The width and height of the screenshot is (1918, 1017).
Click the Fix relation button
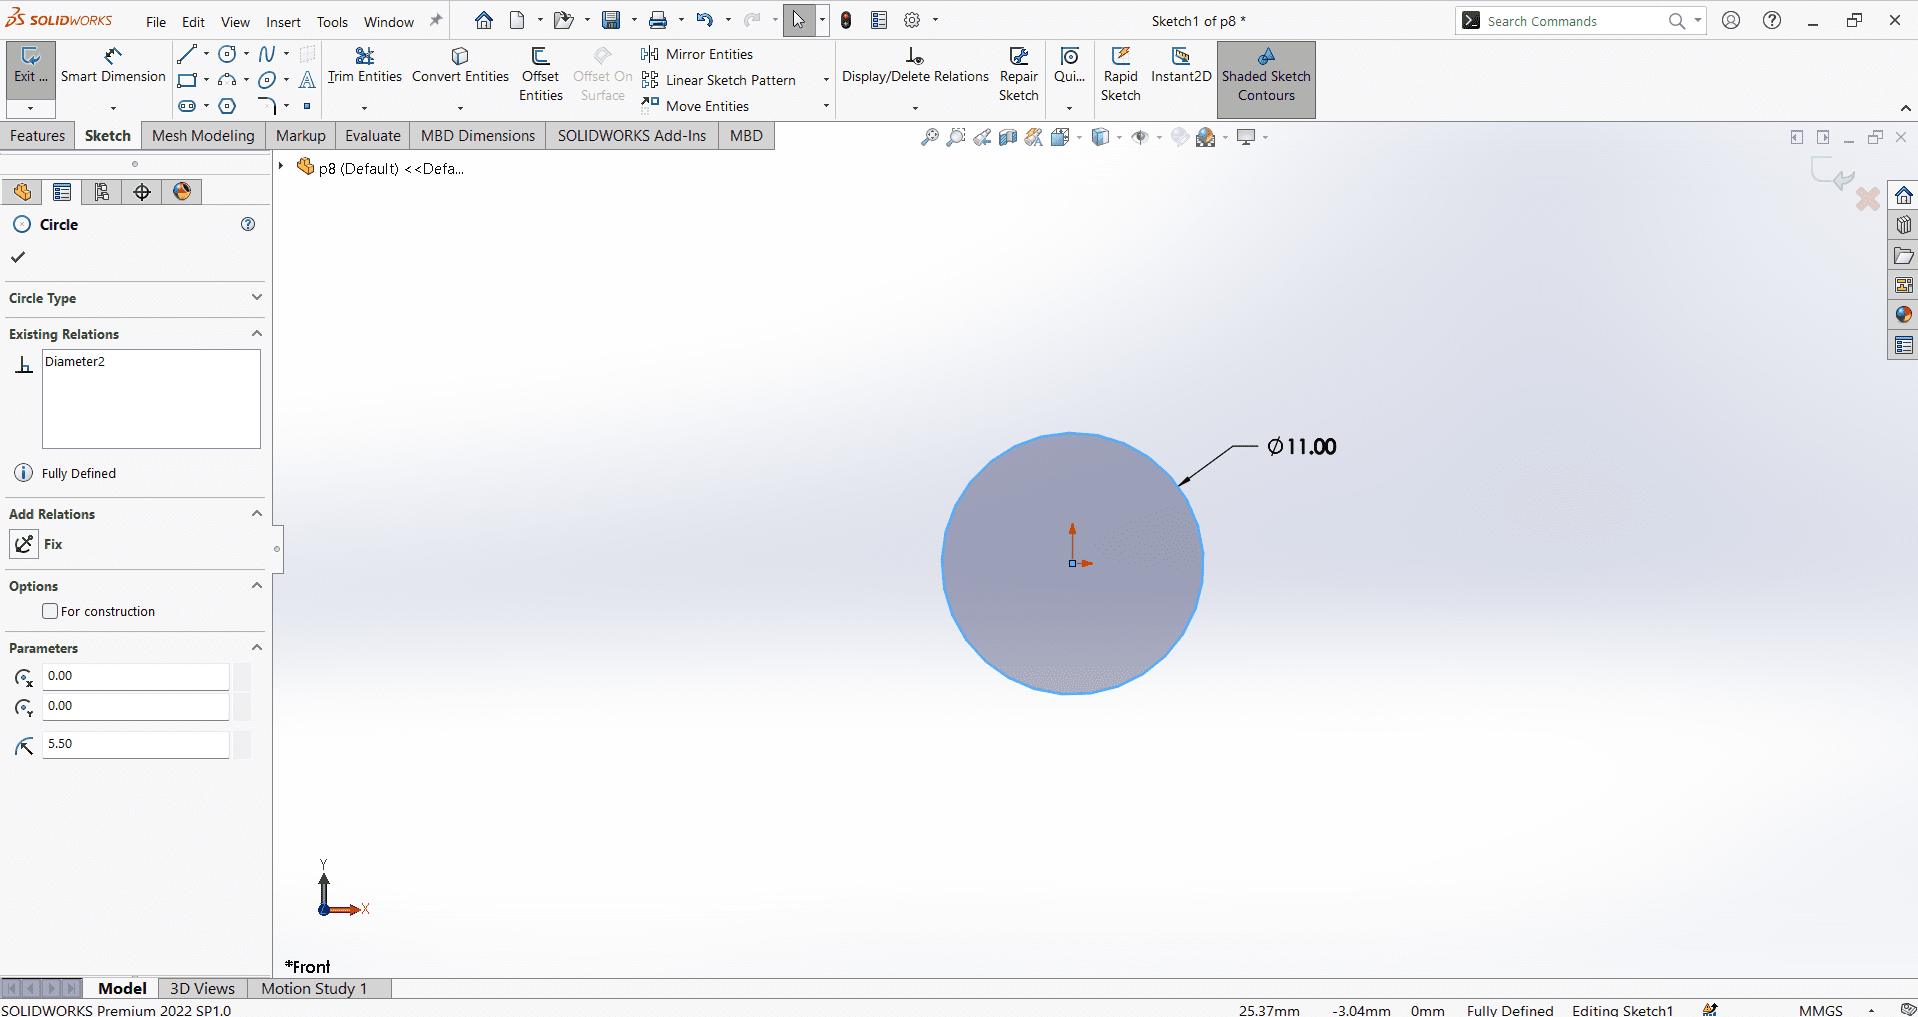click(24, 544)
